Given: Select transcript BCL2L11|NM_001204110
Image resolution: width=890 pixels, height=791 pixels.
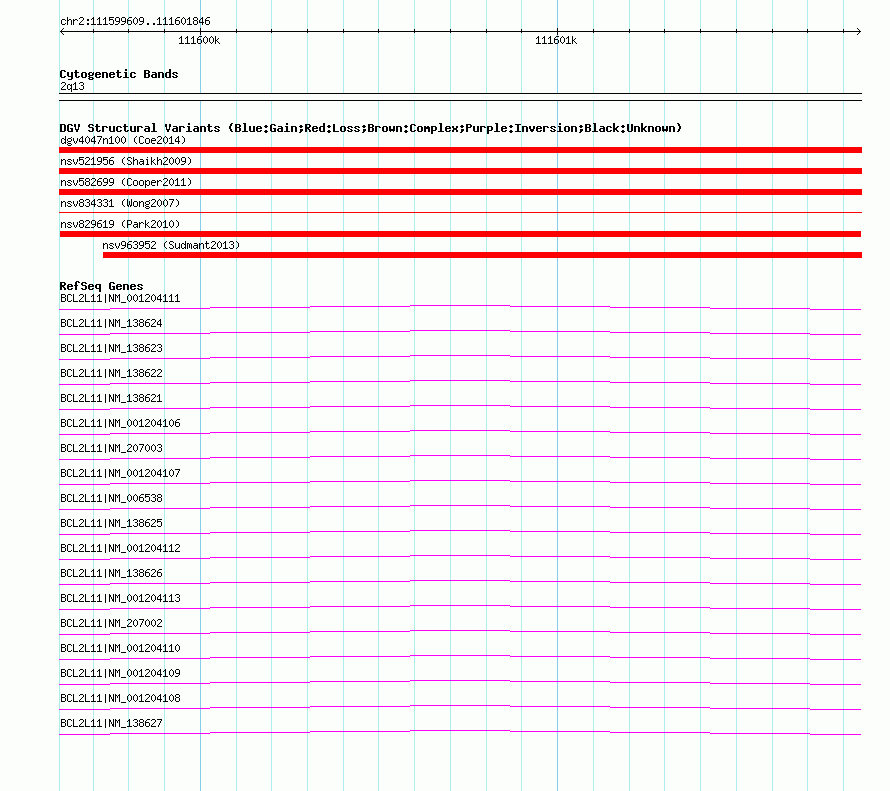Looking at the screenshot, I should [120, 648].
